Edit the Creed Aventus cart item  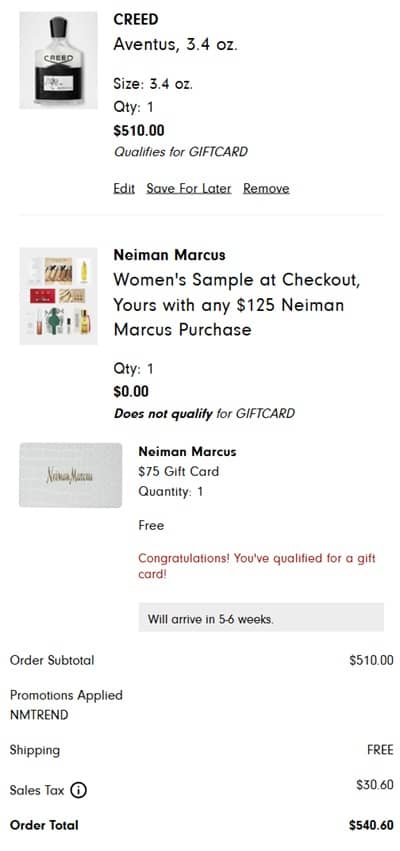point(124,188)
